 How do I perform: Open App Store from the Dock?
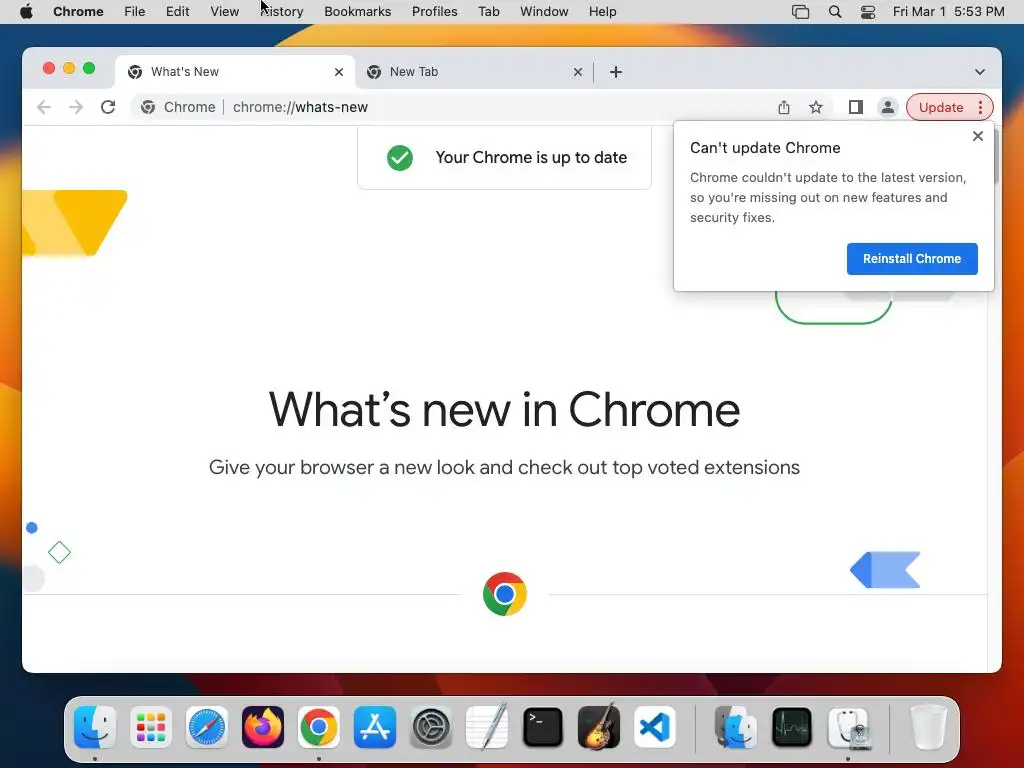pyautogui.click(x=375, y=727)
